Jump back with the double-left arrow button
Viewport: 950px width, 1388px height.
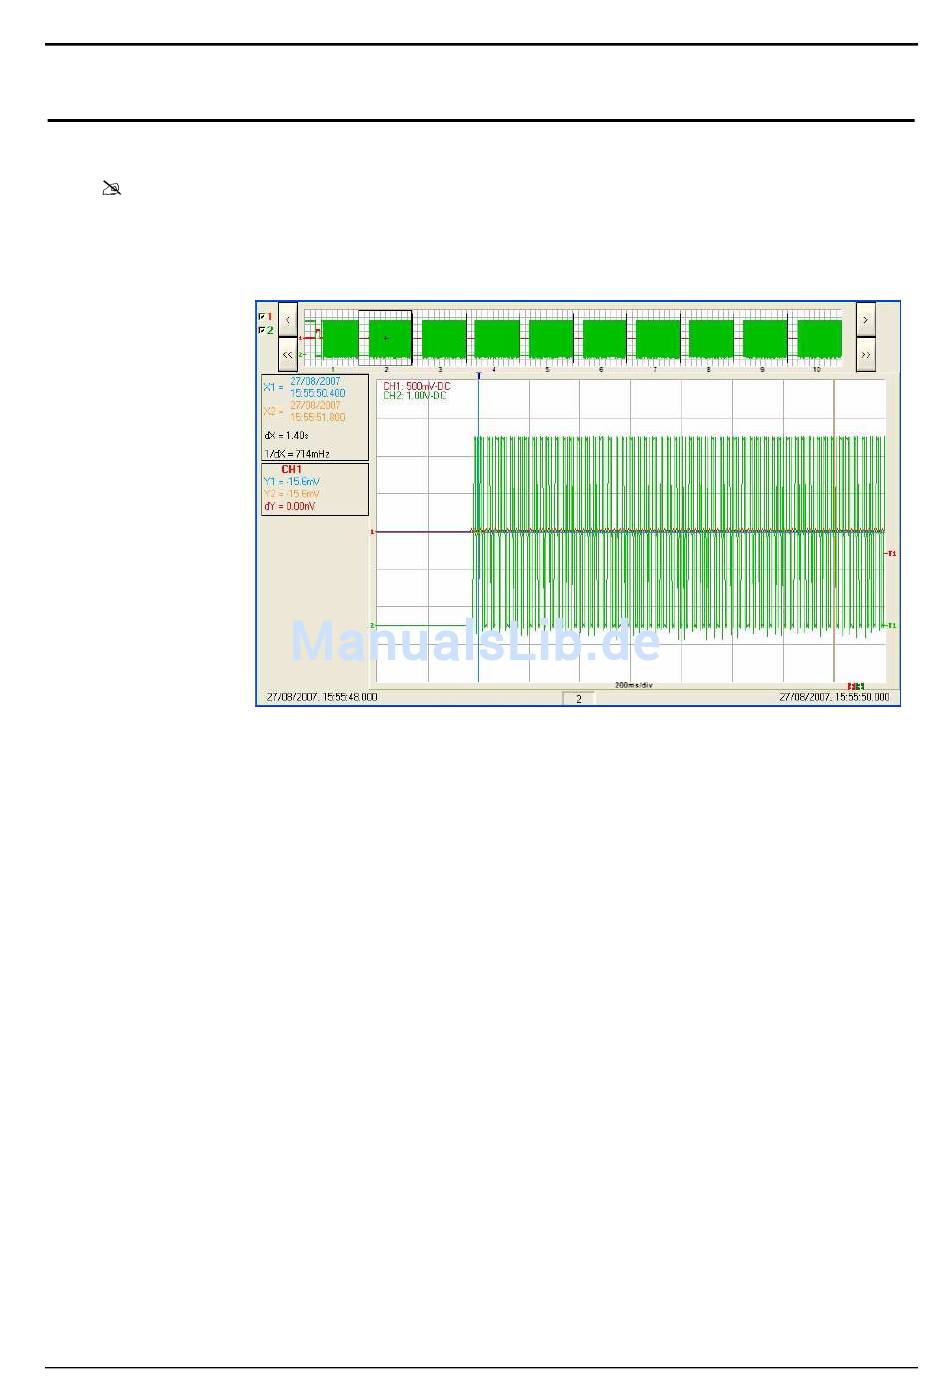coord(288,354)
